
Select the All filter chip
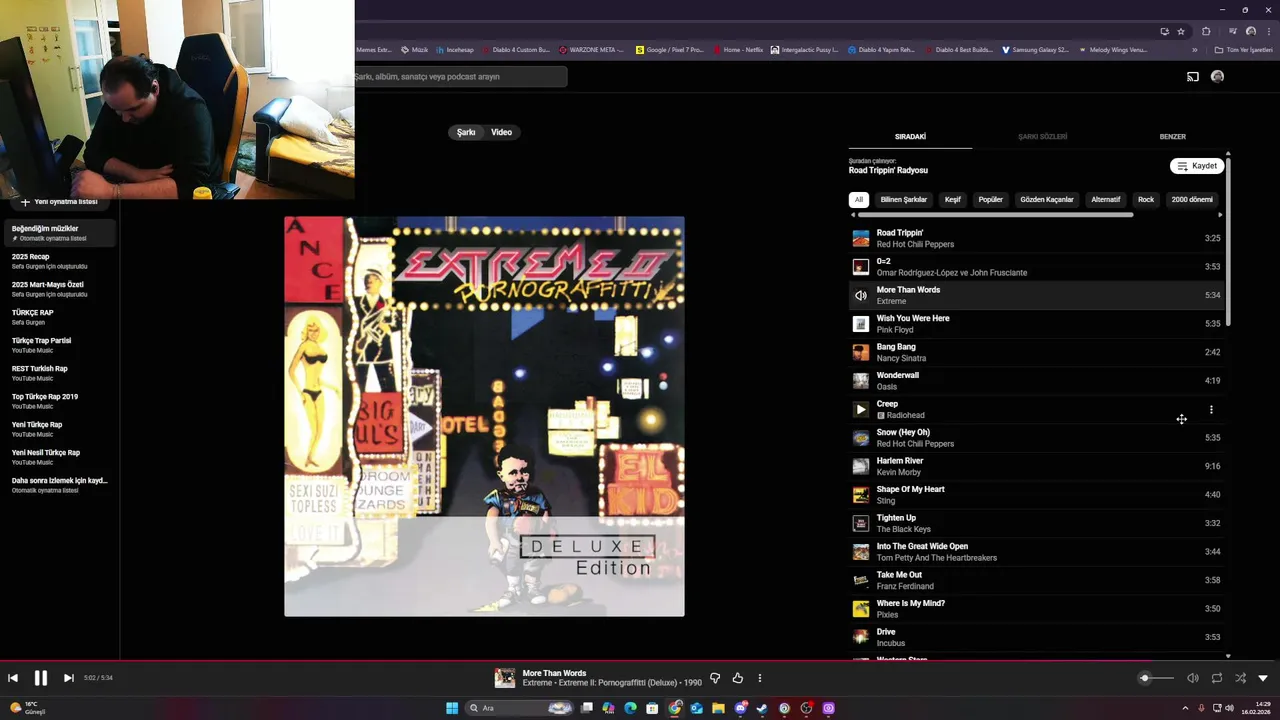pyautogui.click(x=858, y=199)
